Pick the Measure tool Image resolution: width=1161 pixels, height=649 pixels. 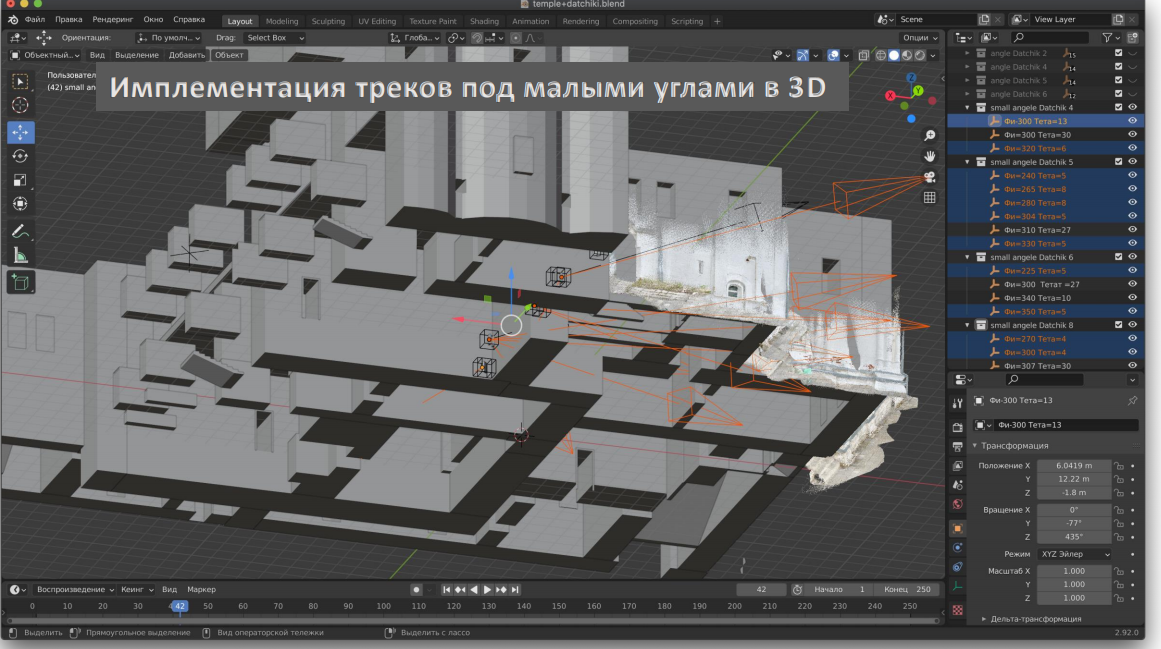click(21, 256)
